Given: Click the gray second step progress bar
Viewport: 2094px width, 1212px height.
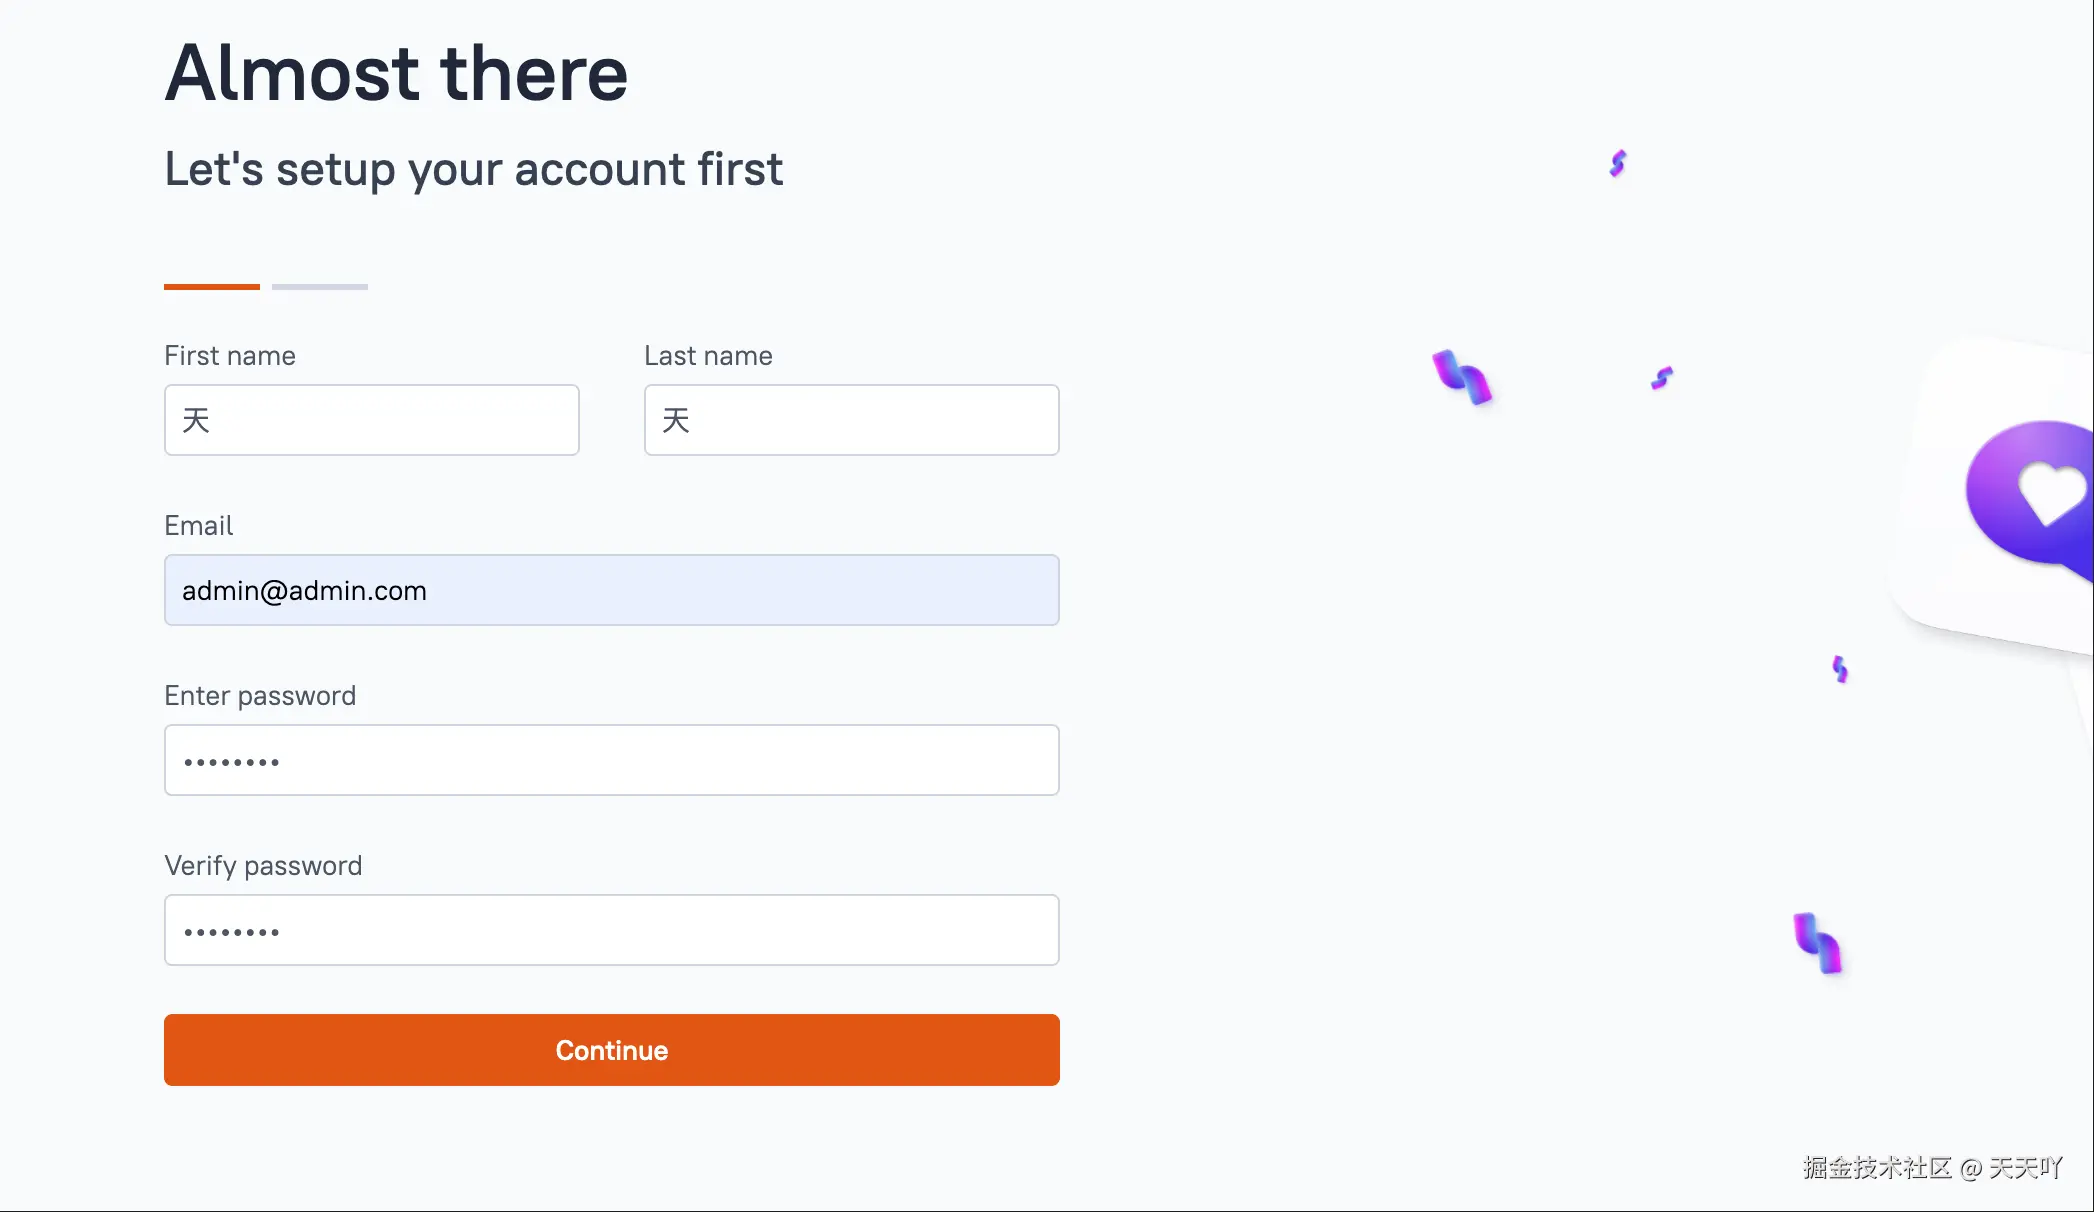Looking at the screenshot, I should coord(320,287).
